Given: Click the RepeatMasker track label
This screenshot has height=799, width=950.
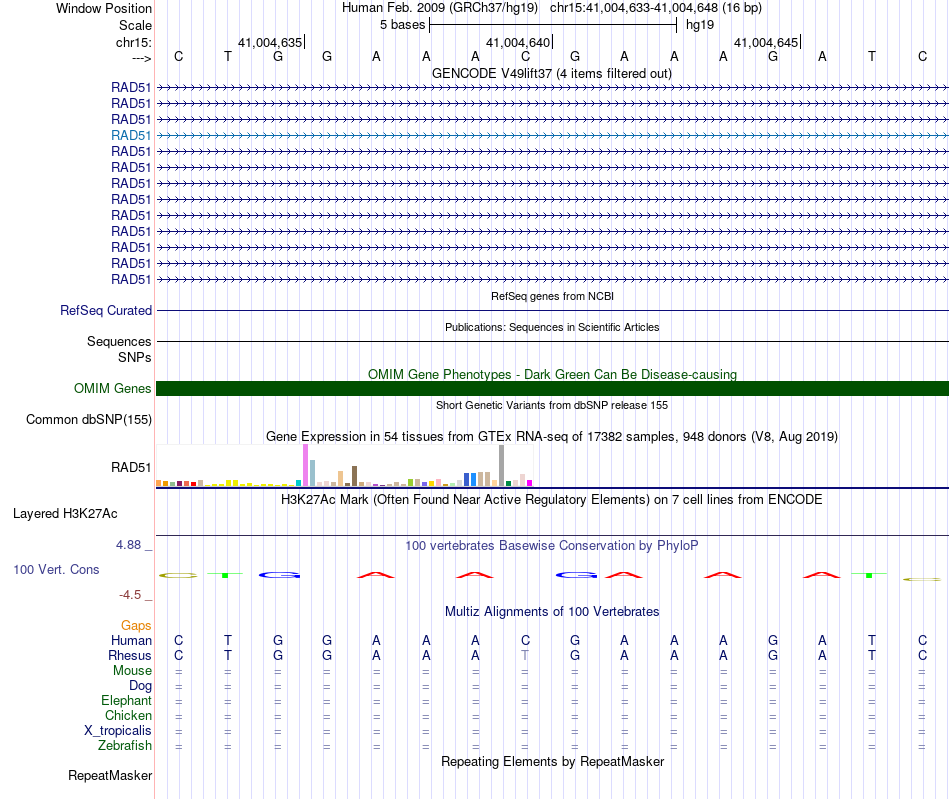Looking at the screenshot, I should click(110, 775).
